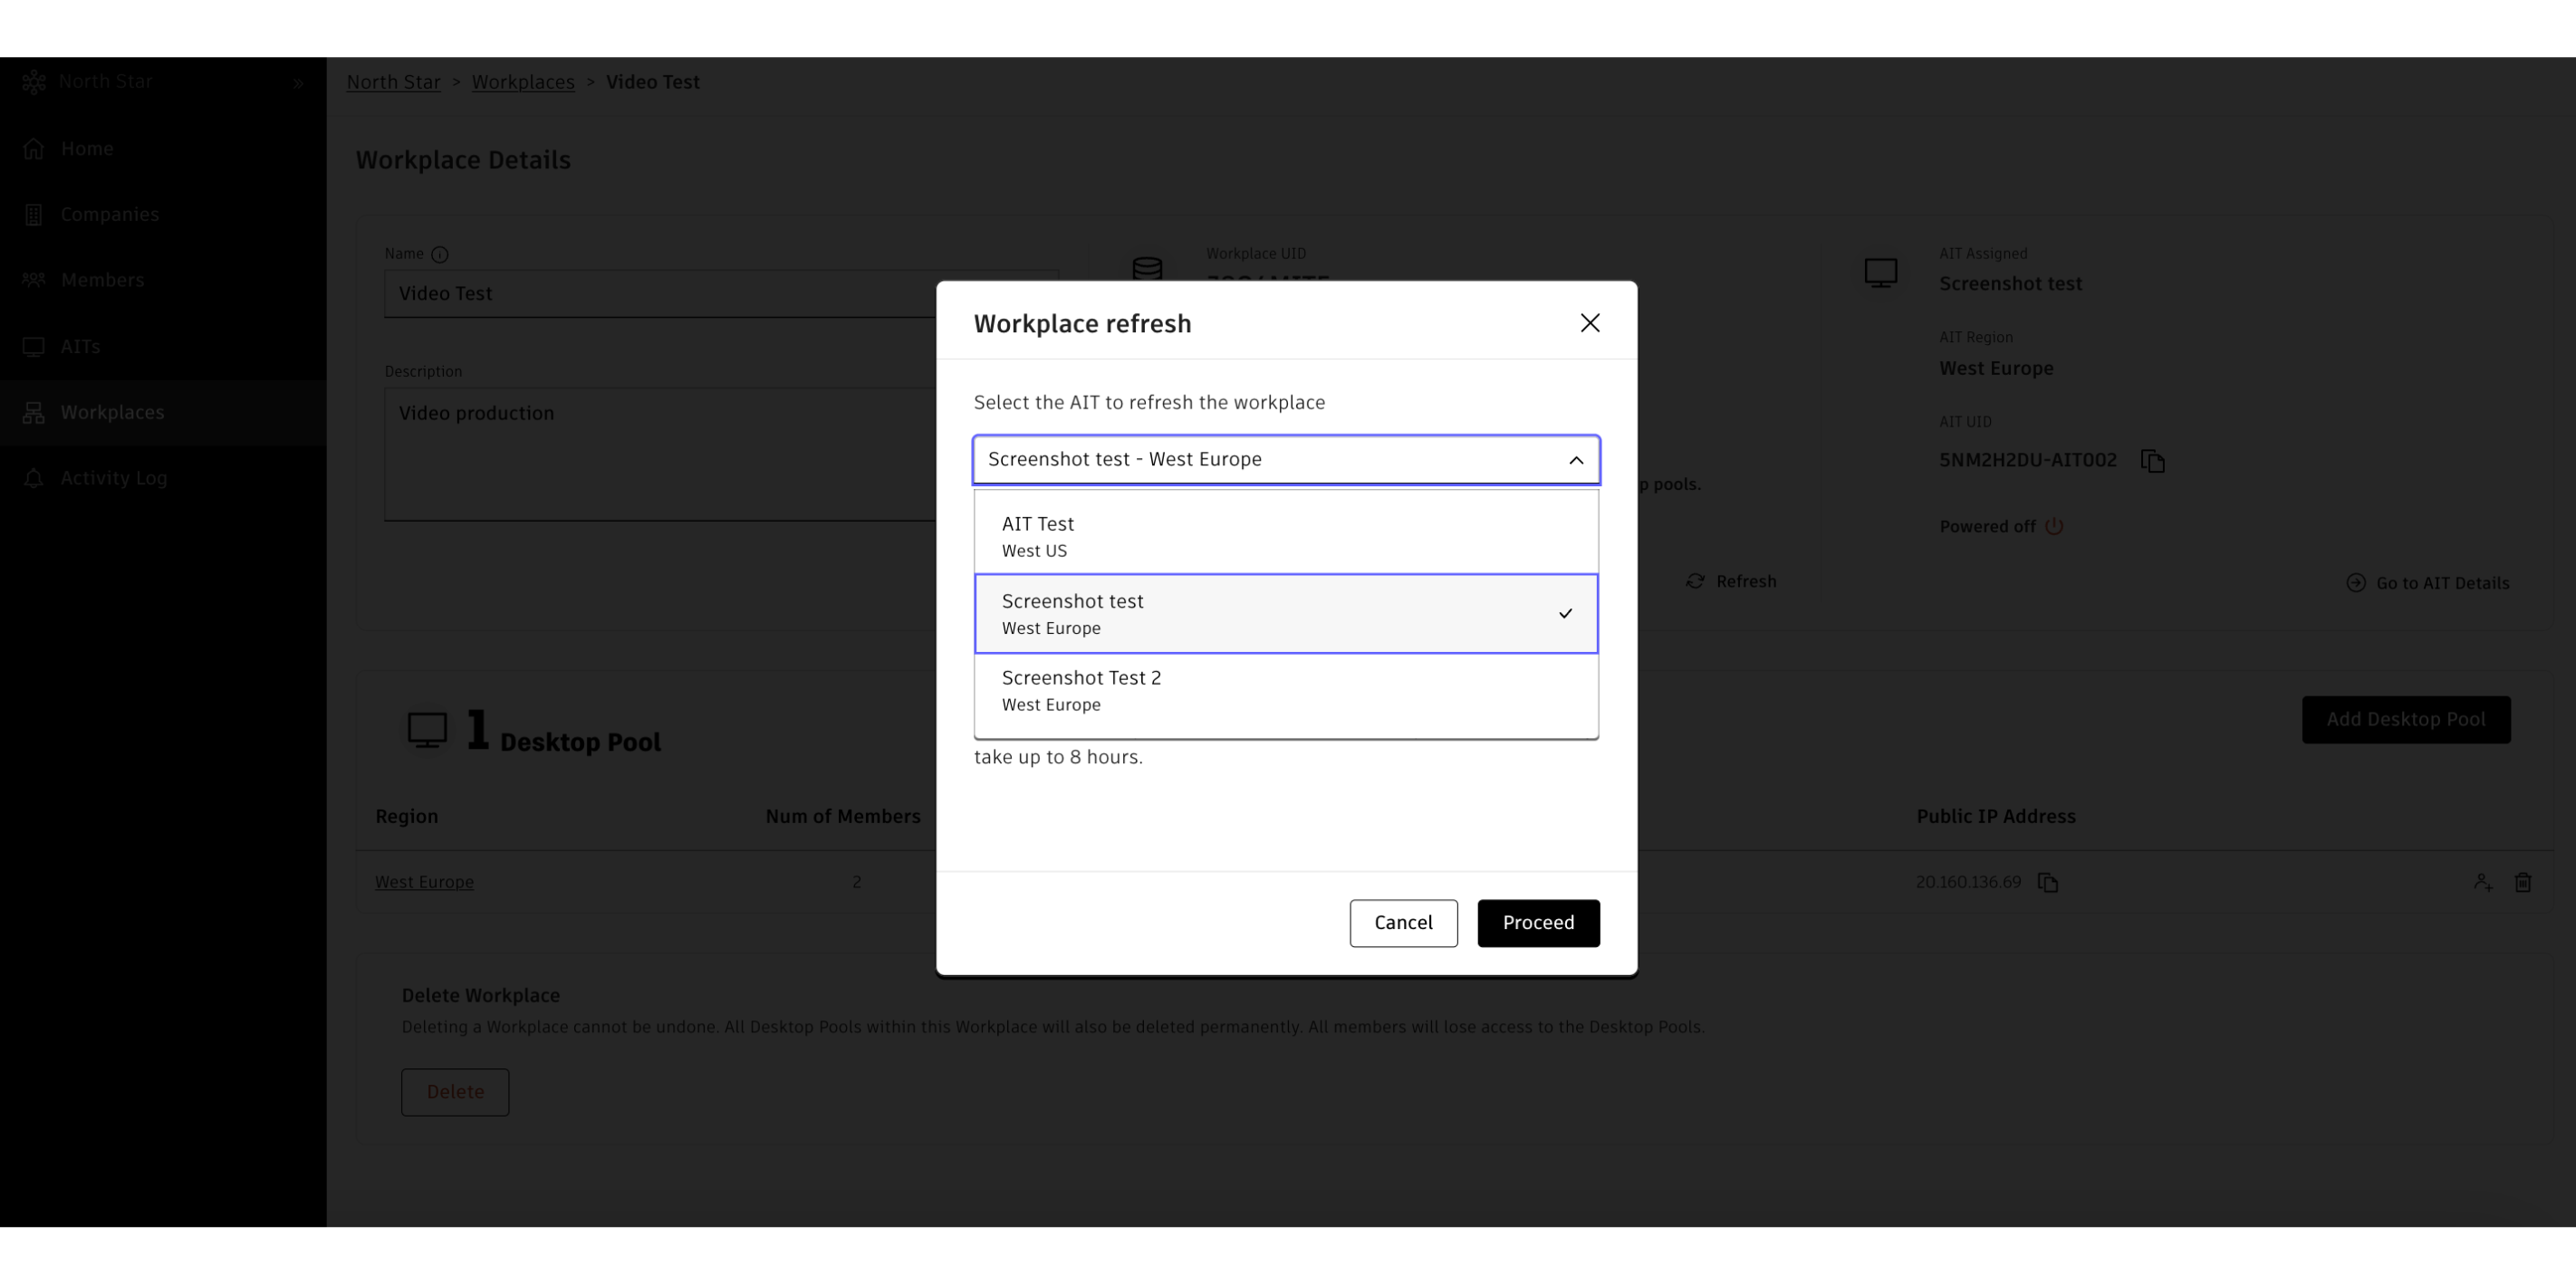Close the Workplace refresh dialog
Viewport: 2576px width, 1284px height.
click(1589, 323)
